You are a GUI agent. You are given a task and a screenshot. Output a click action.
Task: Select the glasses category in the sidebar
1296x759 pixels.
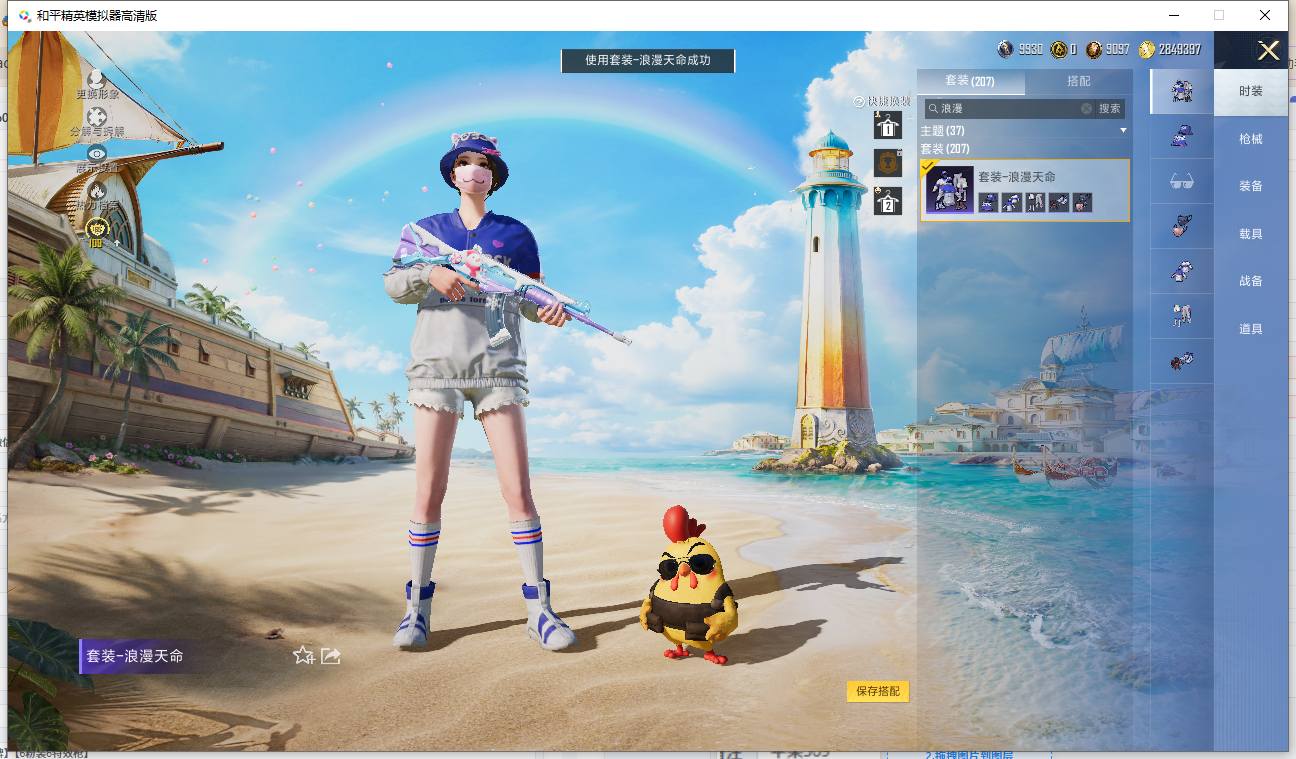[x=1181, y=181]
